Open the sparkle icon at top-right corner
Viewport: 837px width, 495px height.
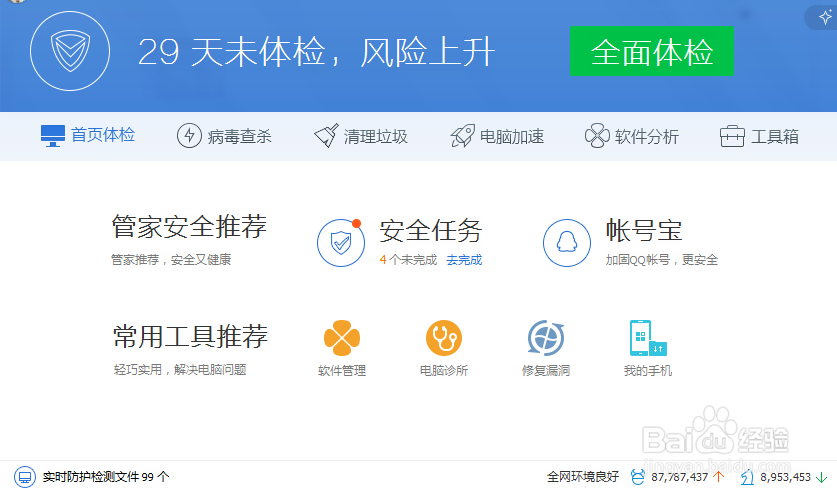[x=825, y=18]
